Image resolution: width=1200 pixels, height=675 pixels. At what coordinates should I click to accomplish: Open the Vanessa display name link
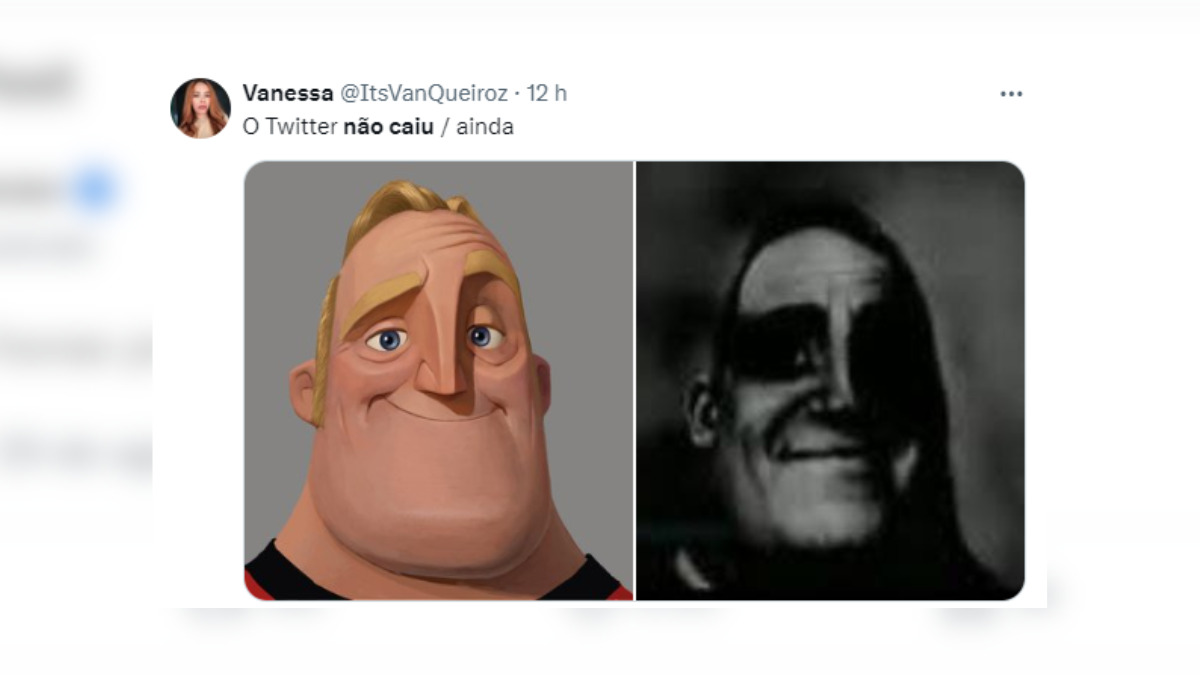pos(288,93)
